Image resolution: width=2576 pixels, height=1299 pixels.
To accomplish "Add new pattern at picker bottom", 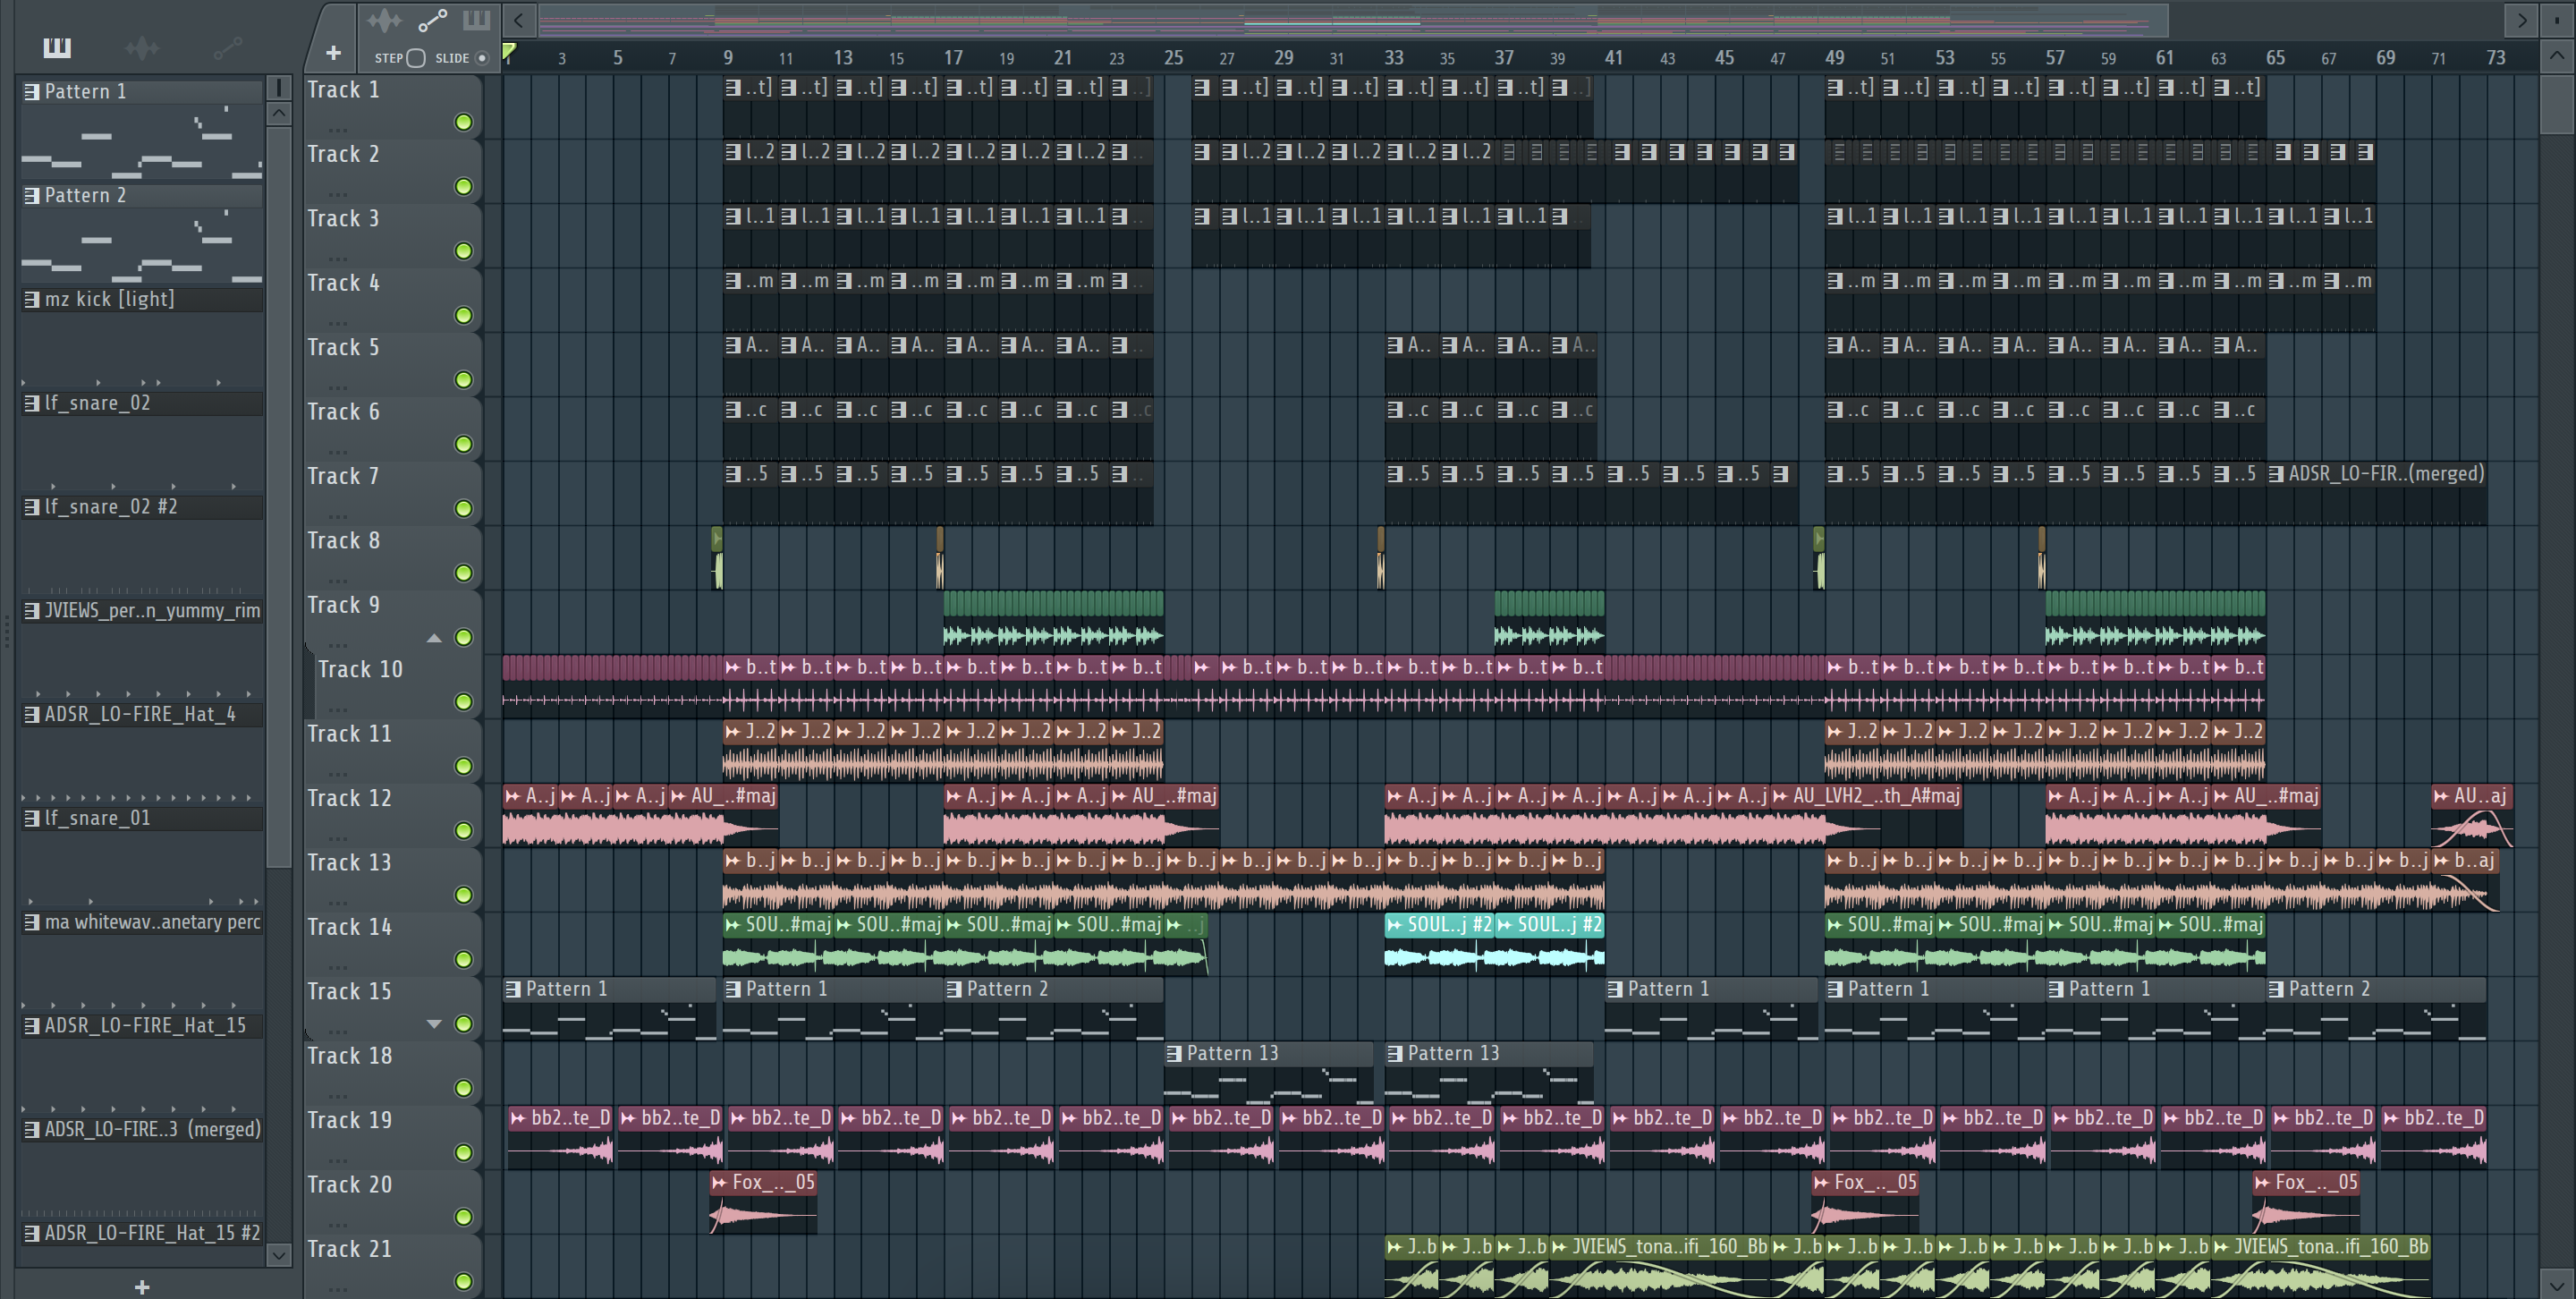I will click(x=142, y=1287).
